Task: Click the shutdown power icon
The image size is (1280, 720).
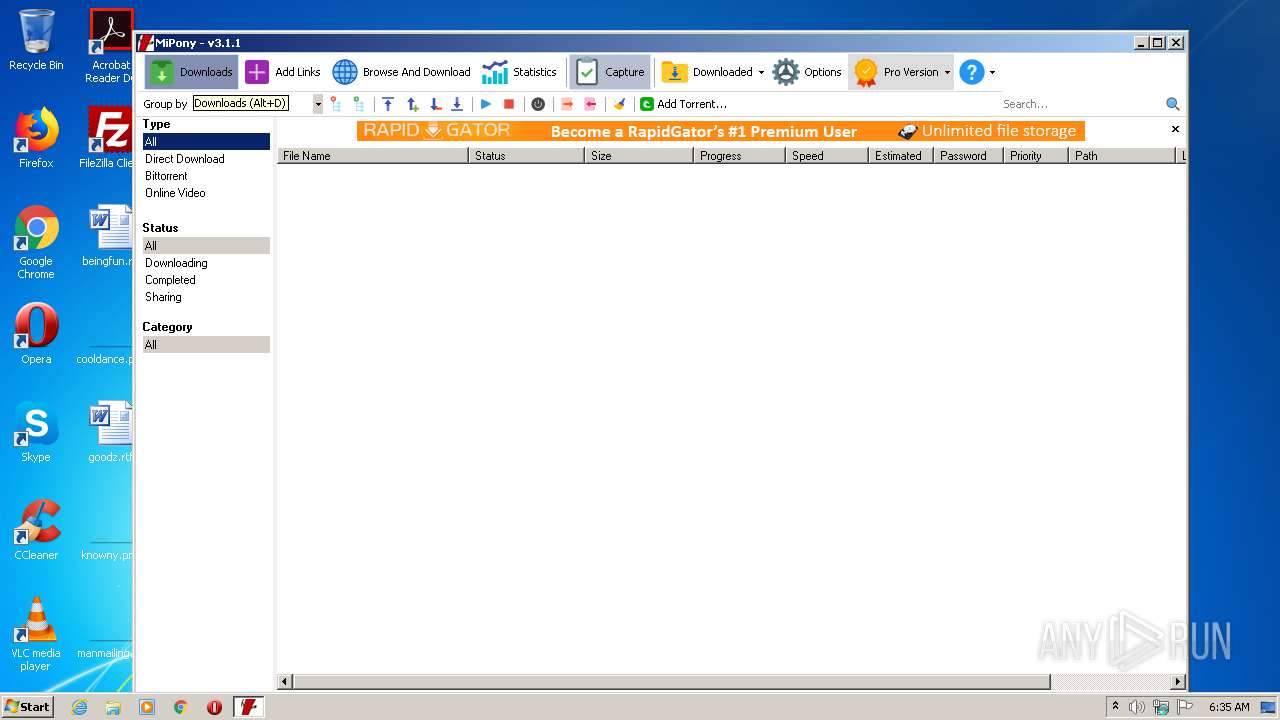Action: (538, 104)
